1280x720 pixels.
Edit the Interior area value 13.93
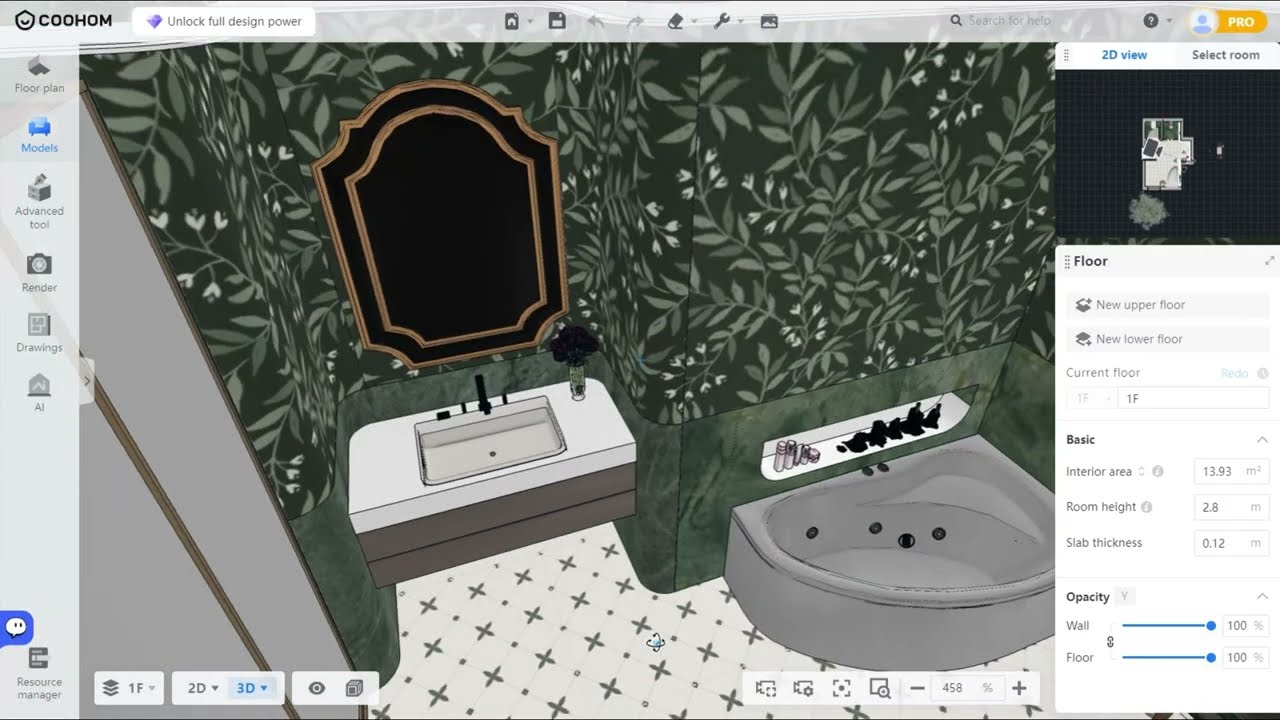pos(1231,471)
